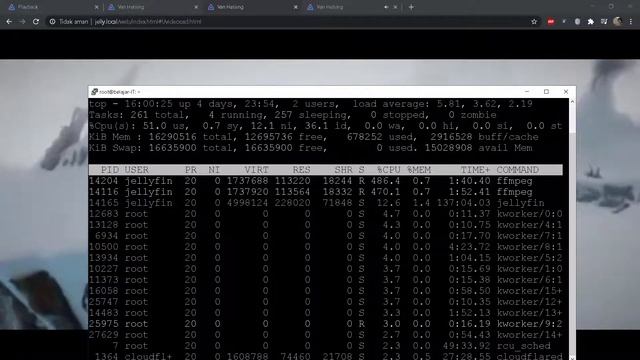Click the kworker/9:2 row PID 25975
Image resolution: width=640 pixels, height=360 pixels.
[325, 324]
